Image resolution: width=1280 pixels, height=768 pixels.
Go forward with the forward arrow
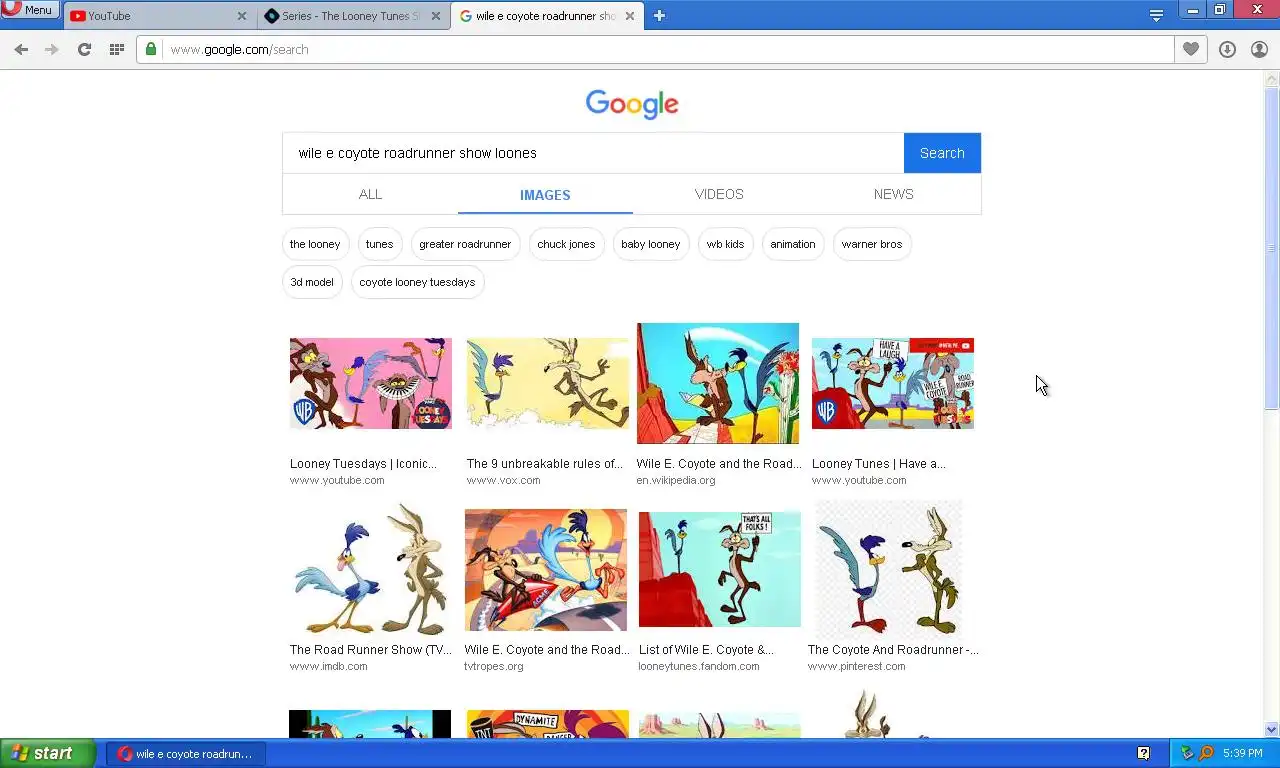point(52,49)
